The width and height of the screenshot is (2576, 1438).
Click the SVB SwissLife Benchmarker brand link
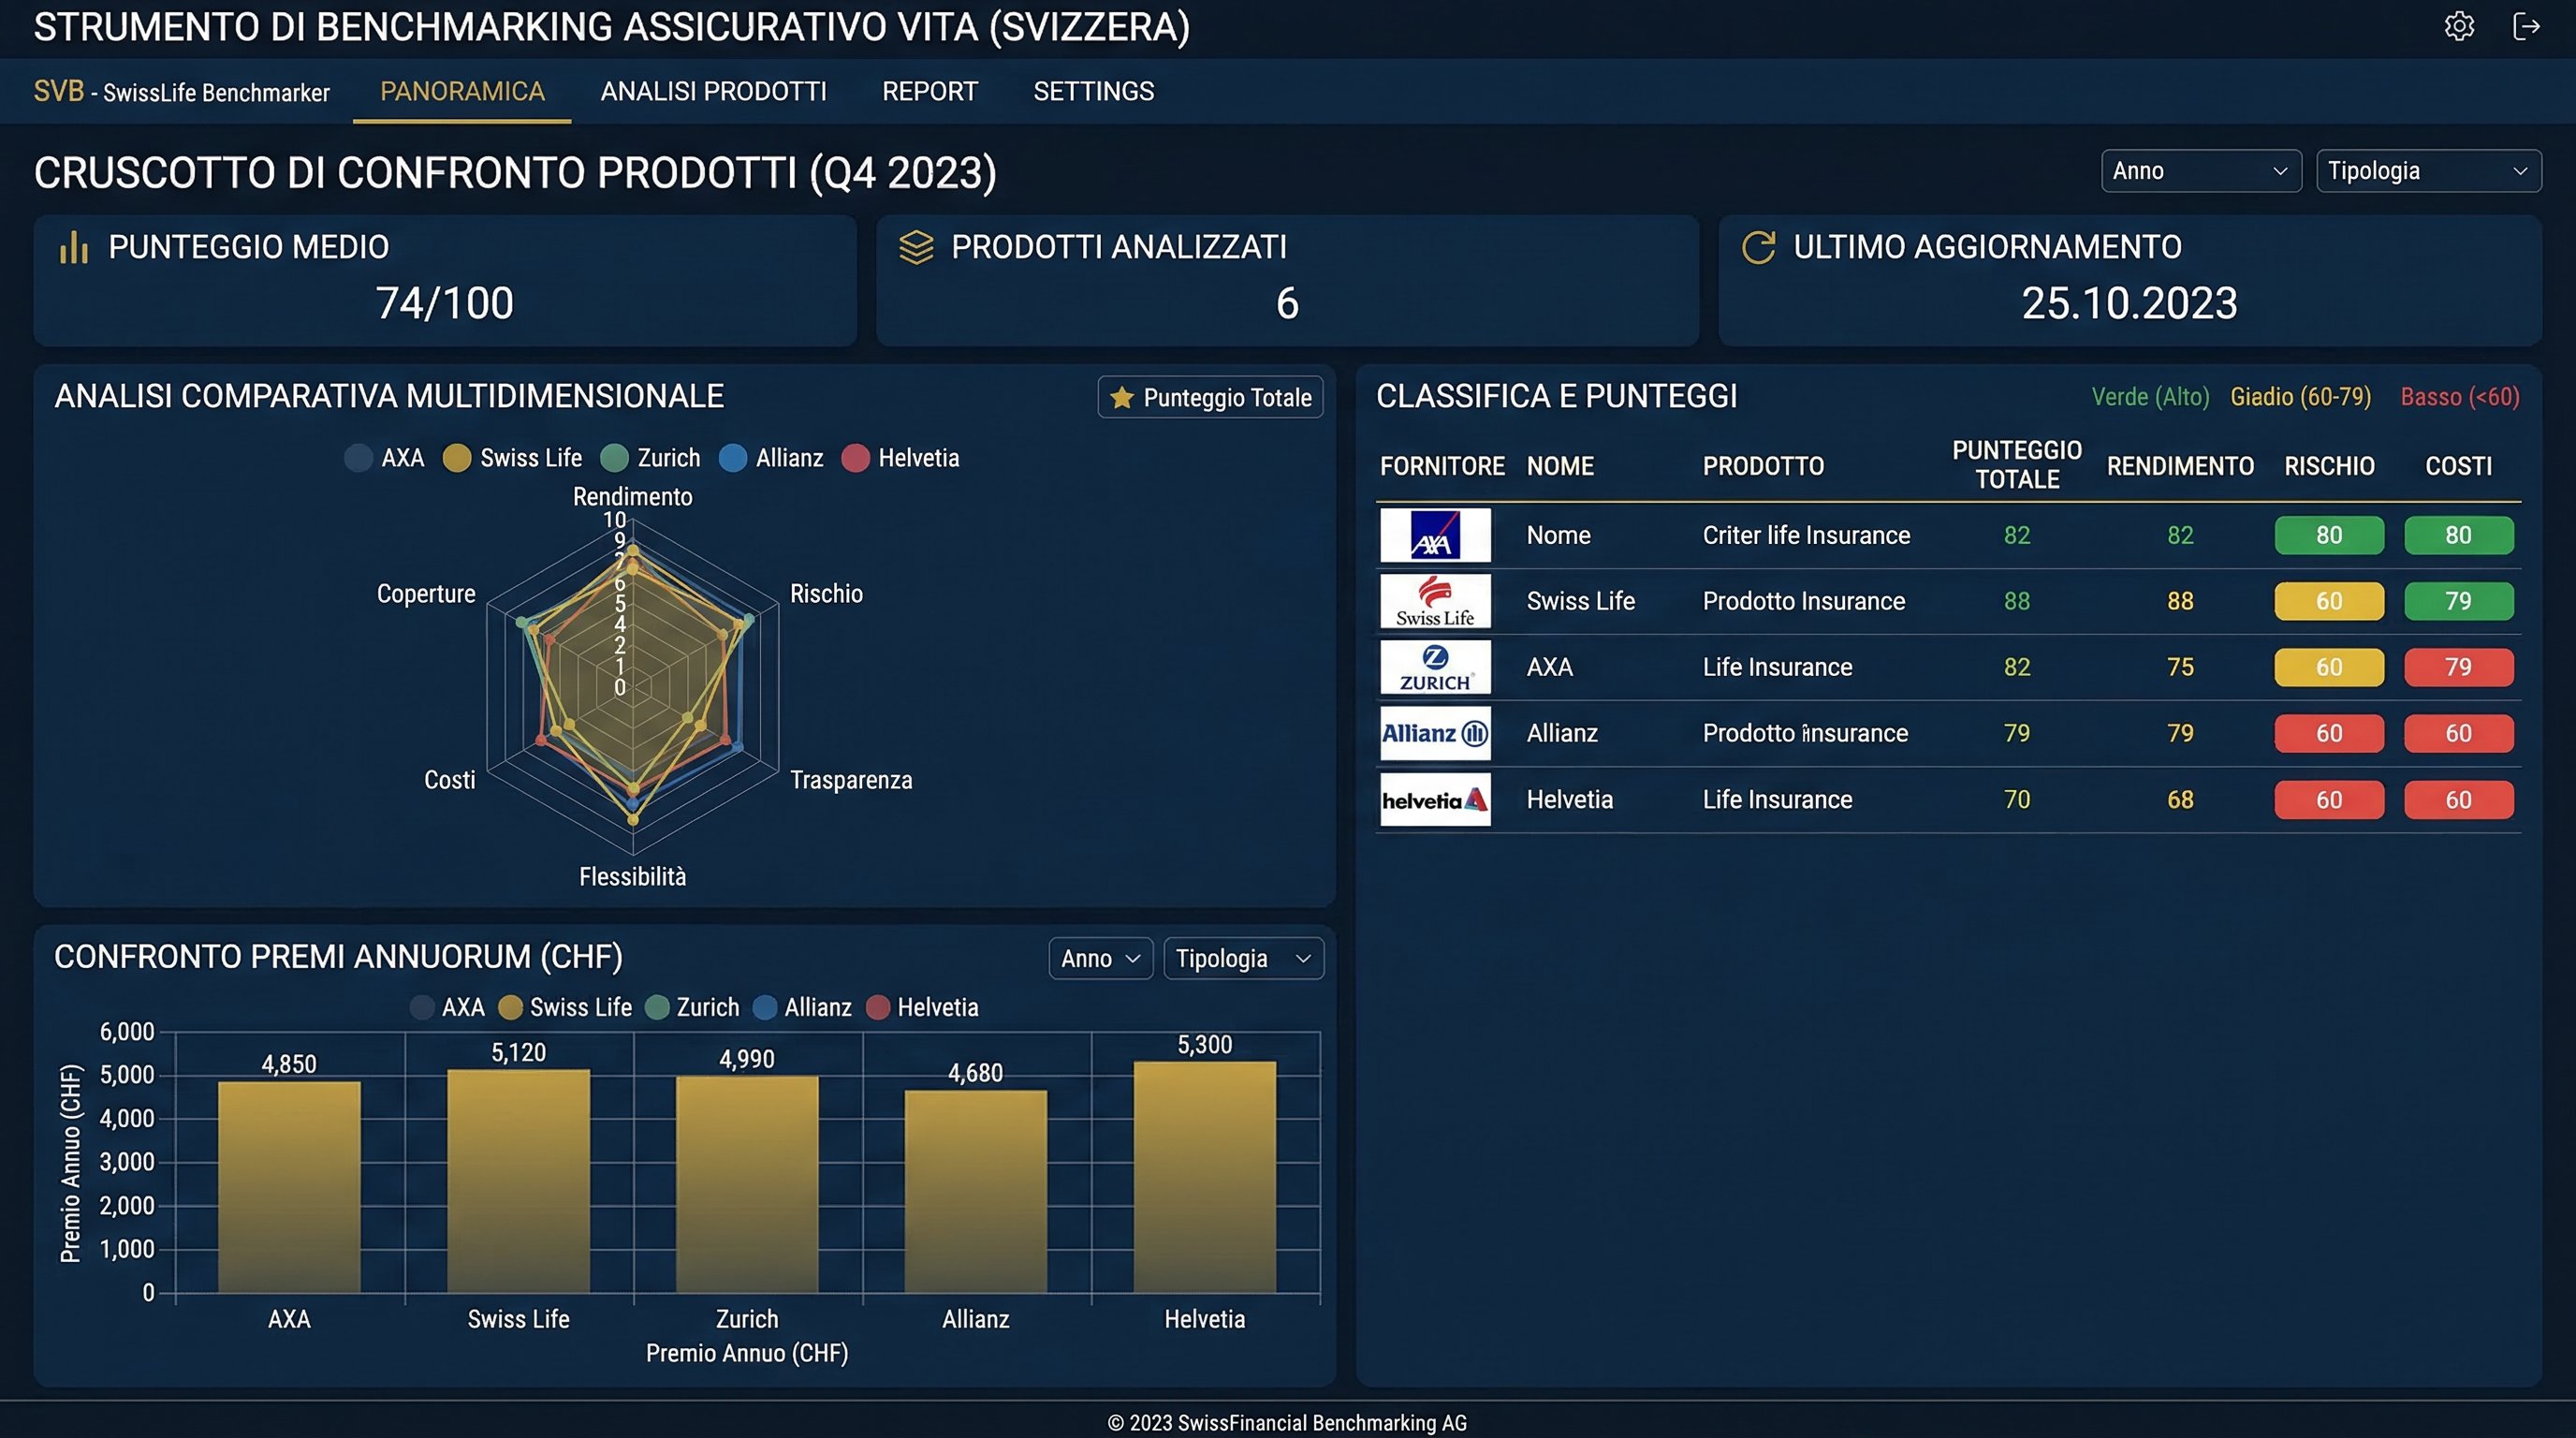coord(181,92)
